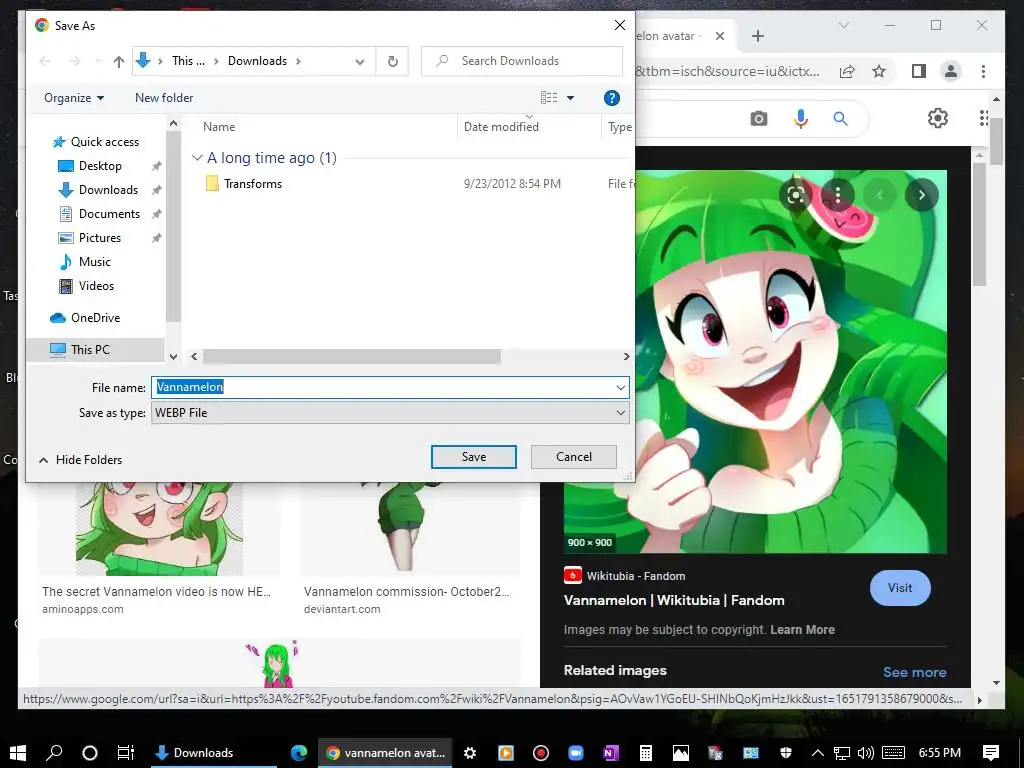Click the navigation pane scroll down arrow

pos(173,357)
